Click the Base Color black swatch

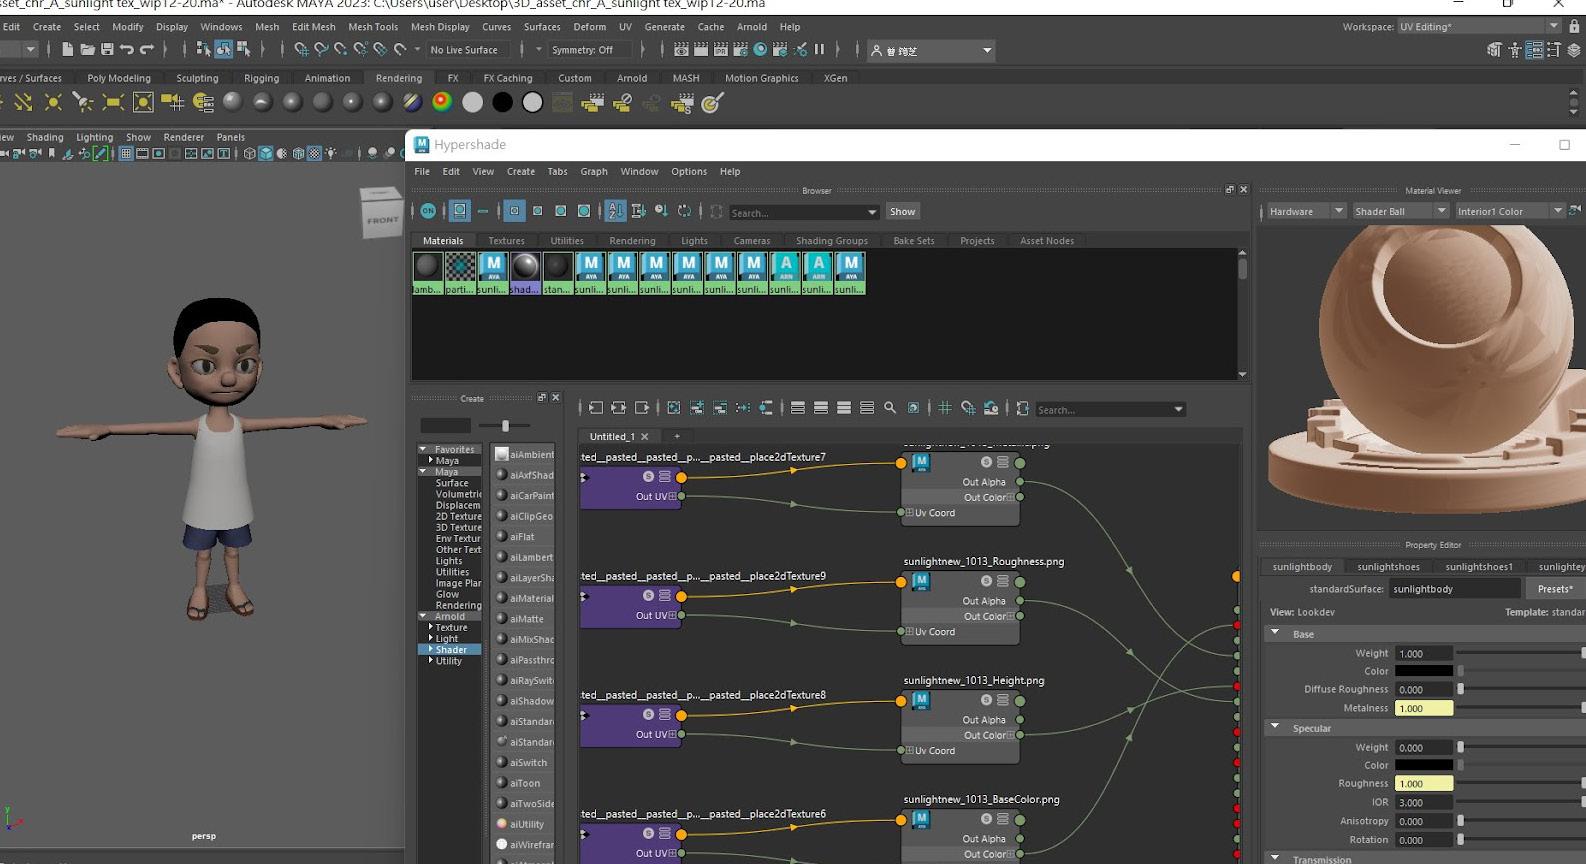point(1423,671)
